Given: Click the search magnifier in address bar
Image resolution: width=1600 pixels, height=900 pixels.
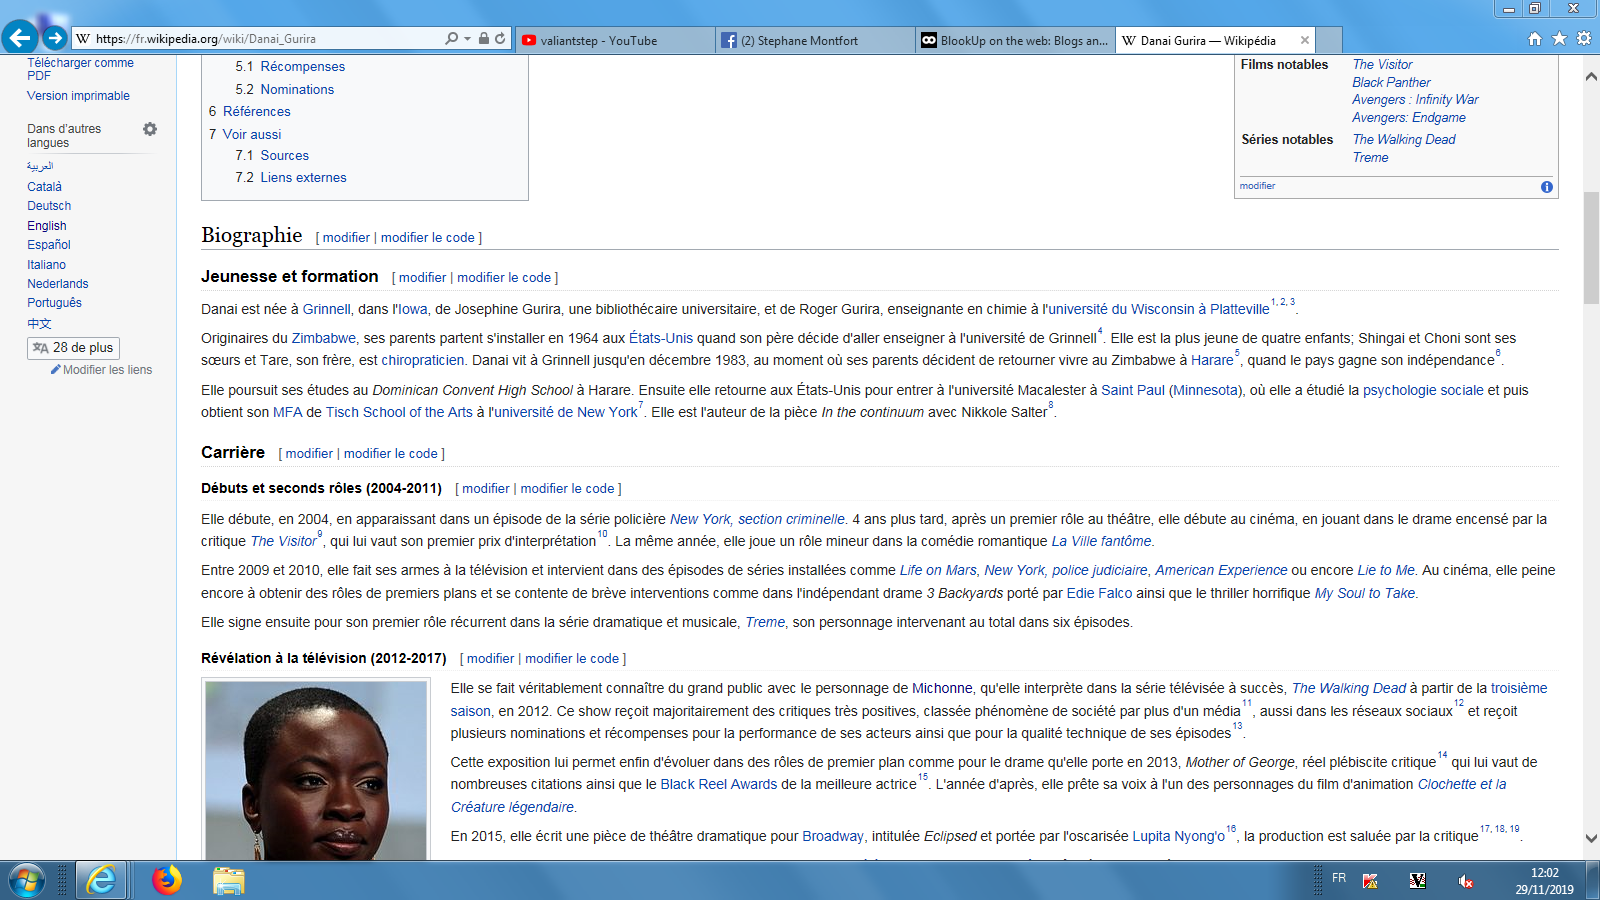Looking at the screenshot, I should click(x=451, y=38).
